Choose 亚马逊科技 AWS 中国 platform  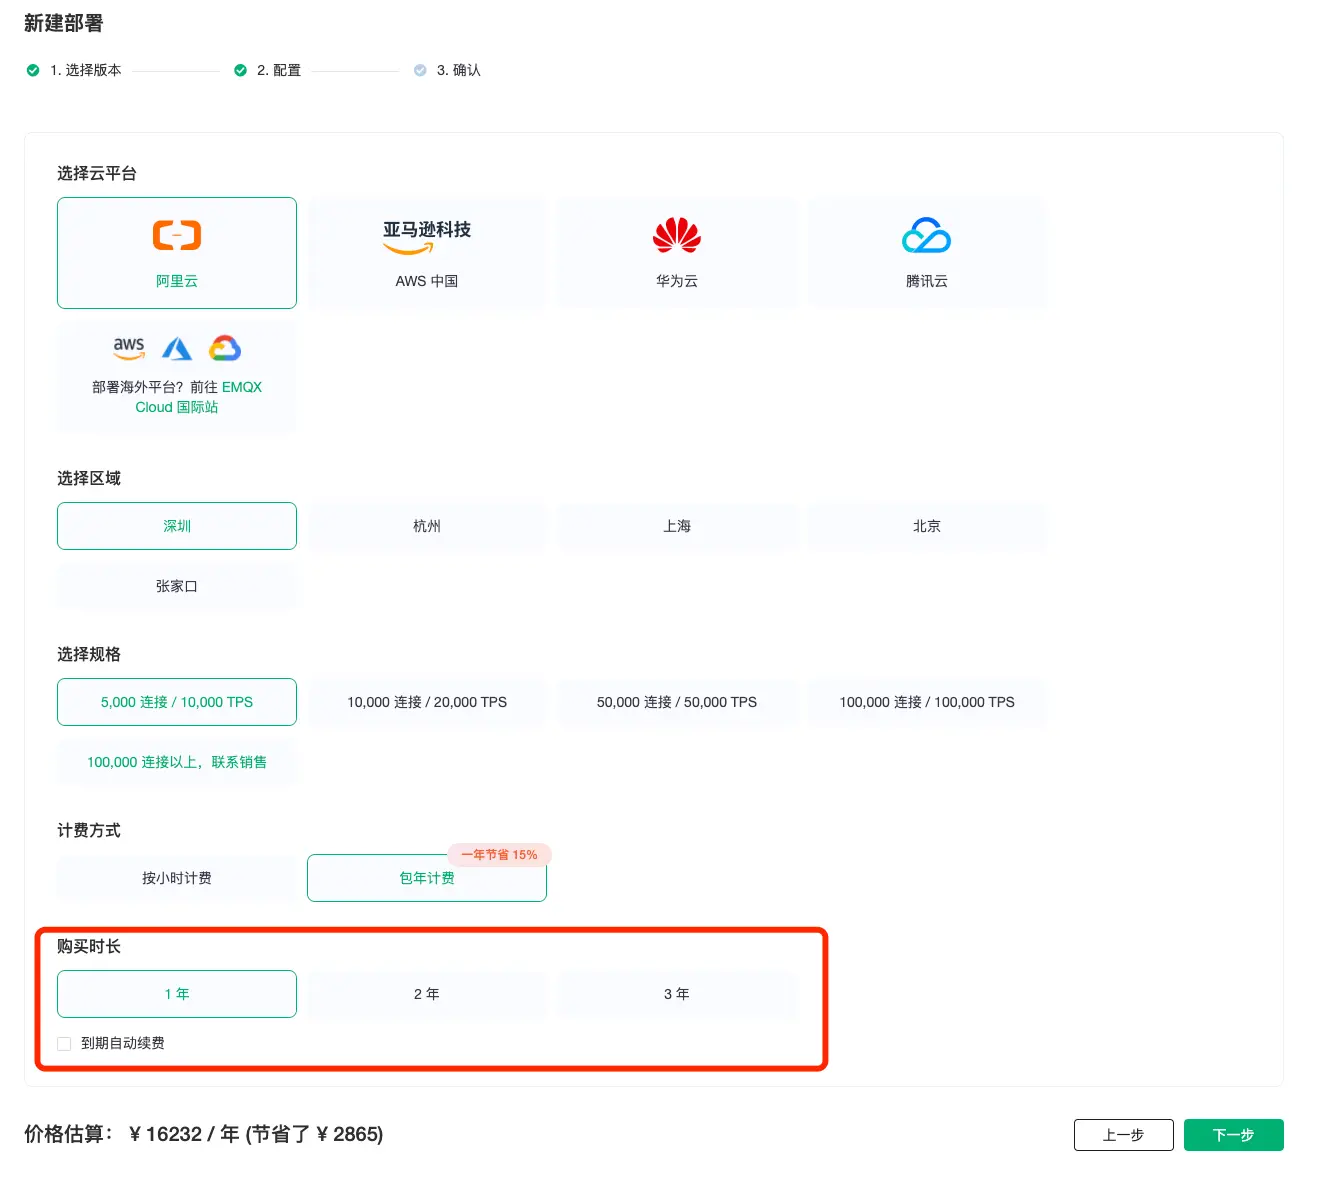tap(426, 252)
